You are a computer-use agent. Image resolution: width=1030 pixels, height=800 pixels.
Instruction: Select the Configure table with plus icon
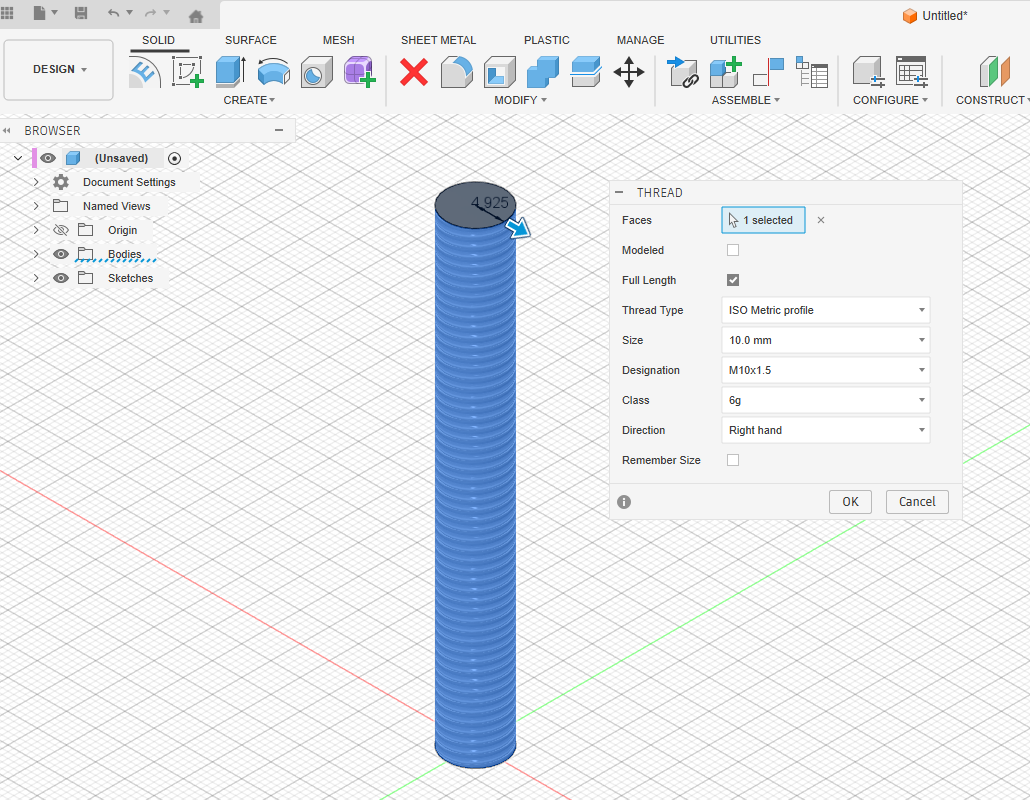[912, 72]
